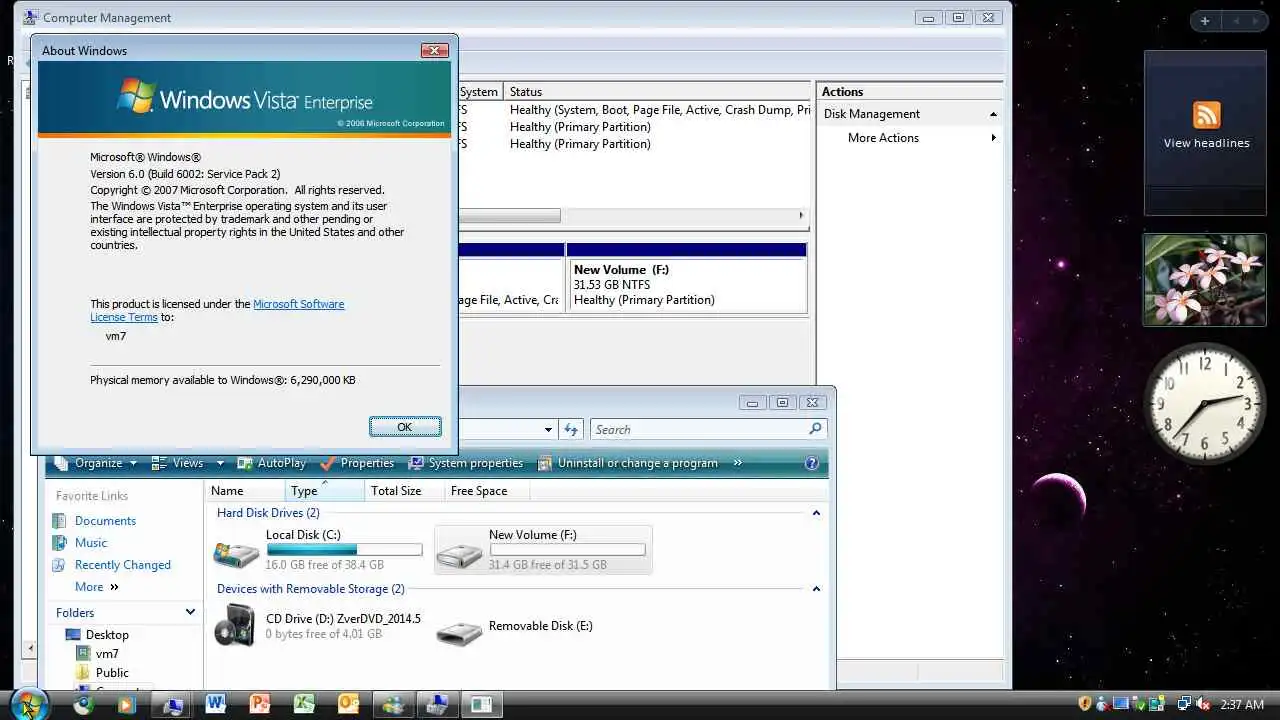This screenshot has height=720, width=1280.
Task: Click horizontal scrollbar in volume list
Action: [510, 216]
